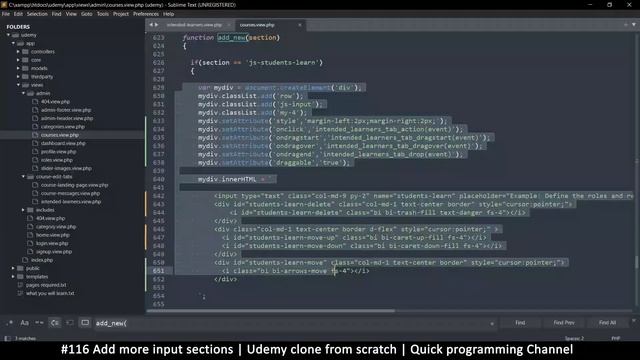Collapse the udemy root folder
Image resolution: width=640 pixels, height=360 pixels.
[x=8, y=35]
